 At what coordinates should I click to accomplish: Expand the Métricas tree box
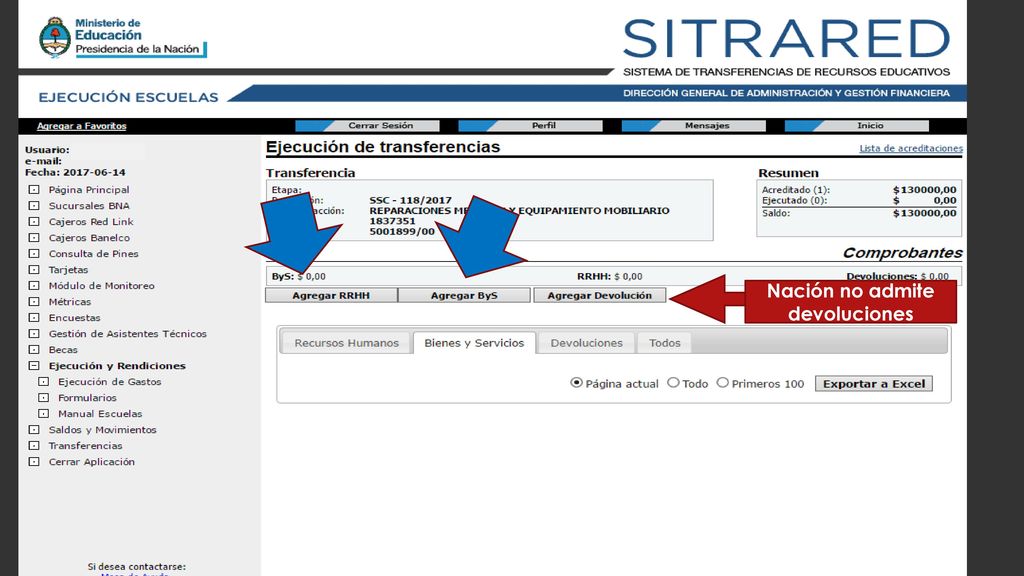34,302
